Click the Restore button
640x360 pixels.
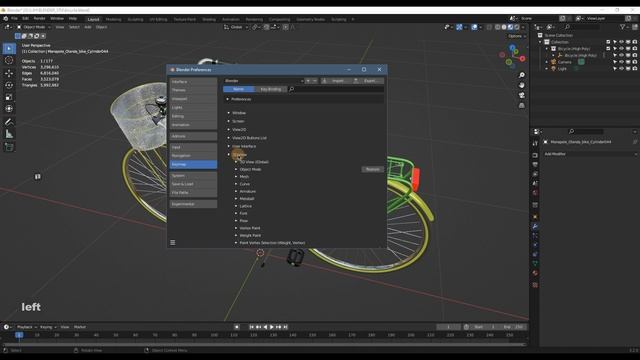point(372,169)
